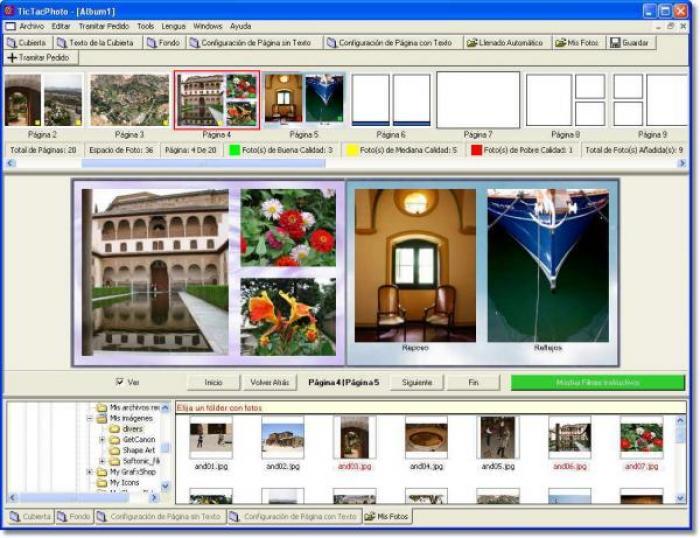The width and height of the screenshot is (700, 538).
Task: Expand the Softonic folder node
Action: [102, 461]
